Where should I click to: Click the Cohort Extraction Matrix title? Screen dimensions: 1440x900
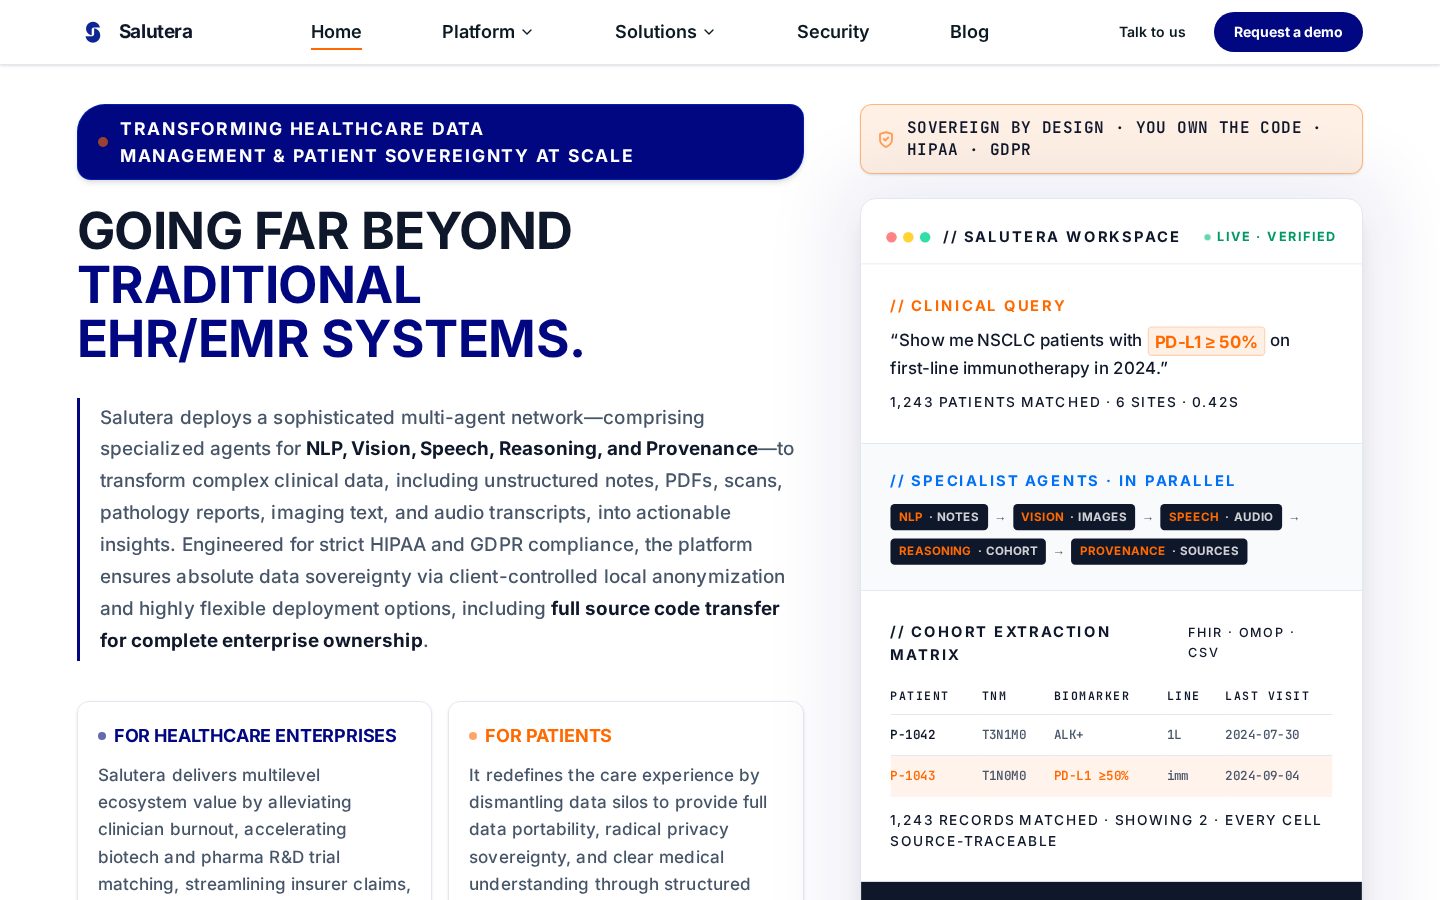pos(1000,643)
